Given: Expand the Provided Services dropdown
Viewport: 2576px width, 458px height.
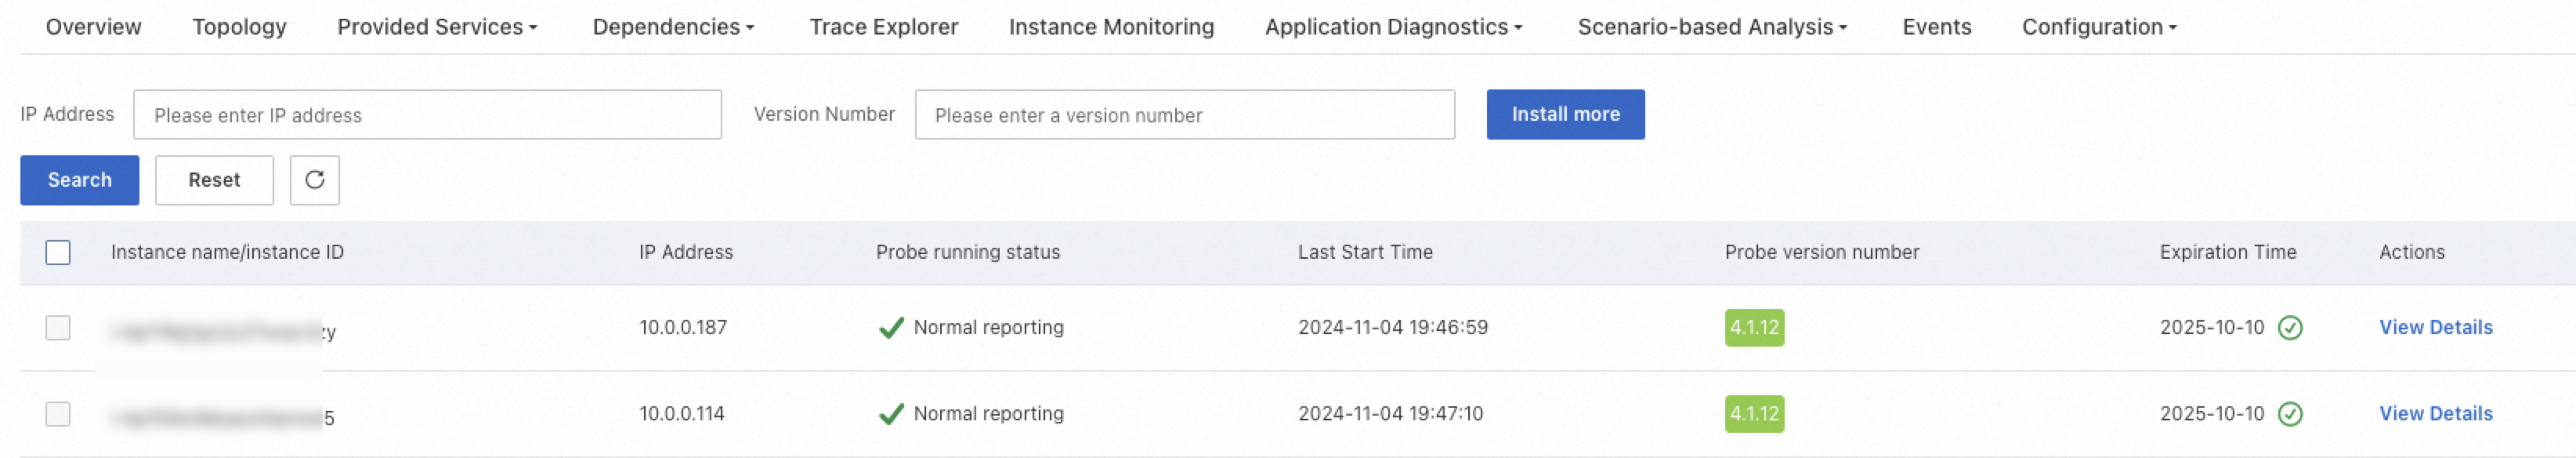Looking at the screenshot, I should [x=437, y=27].
